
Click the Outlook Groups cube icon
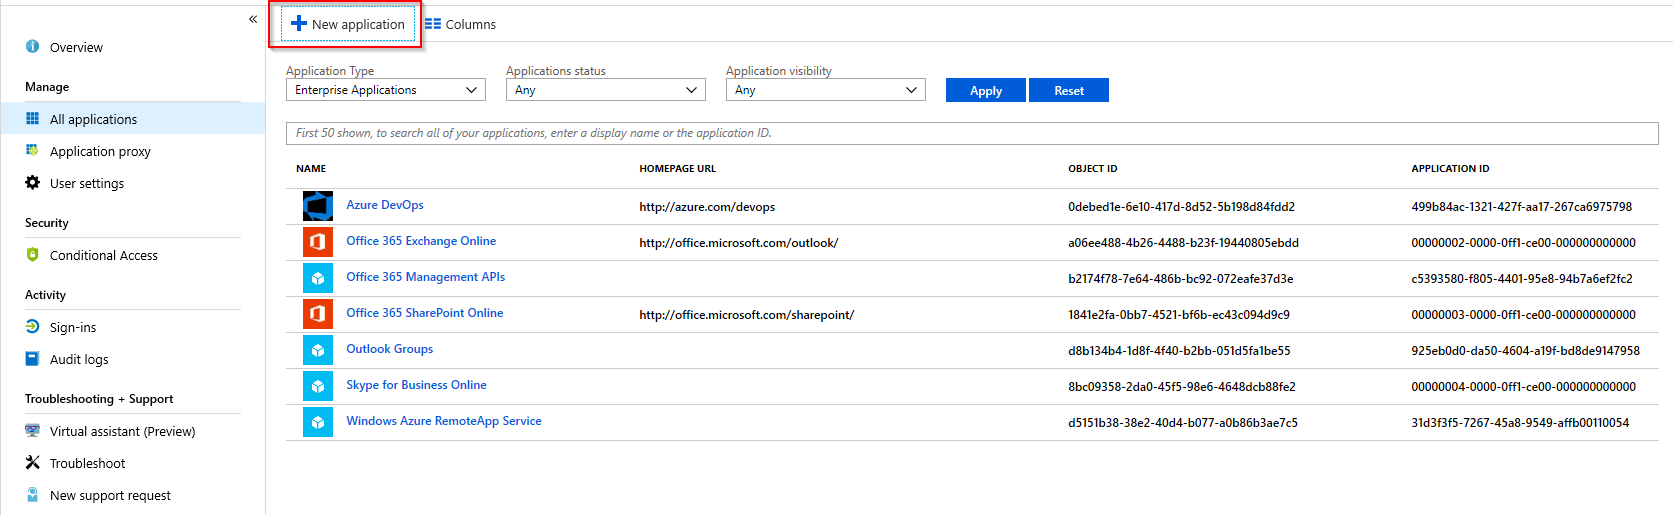pyautogui.click(x=317, y=350)
